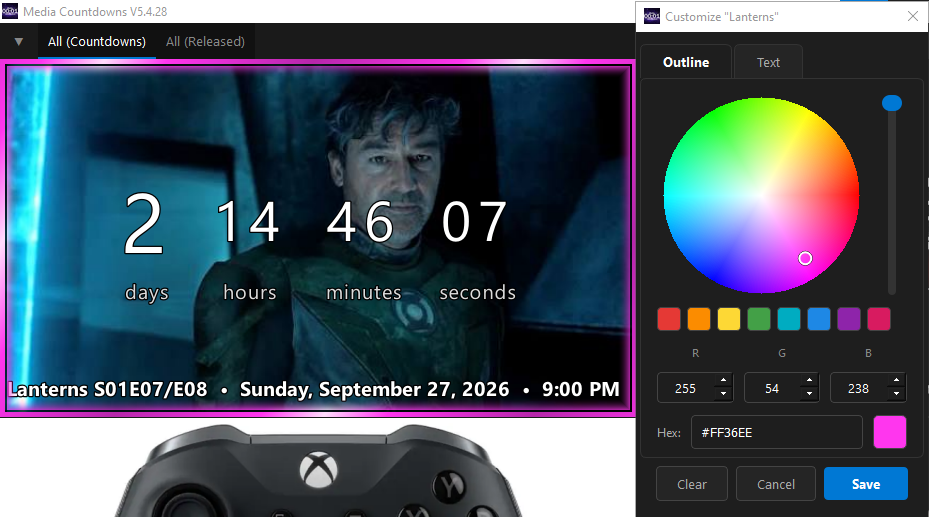Viewport: 929px width, 517px height.
Task: Click the Media Countdowns app icon in title bar
Action: [10, 11]
